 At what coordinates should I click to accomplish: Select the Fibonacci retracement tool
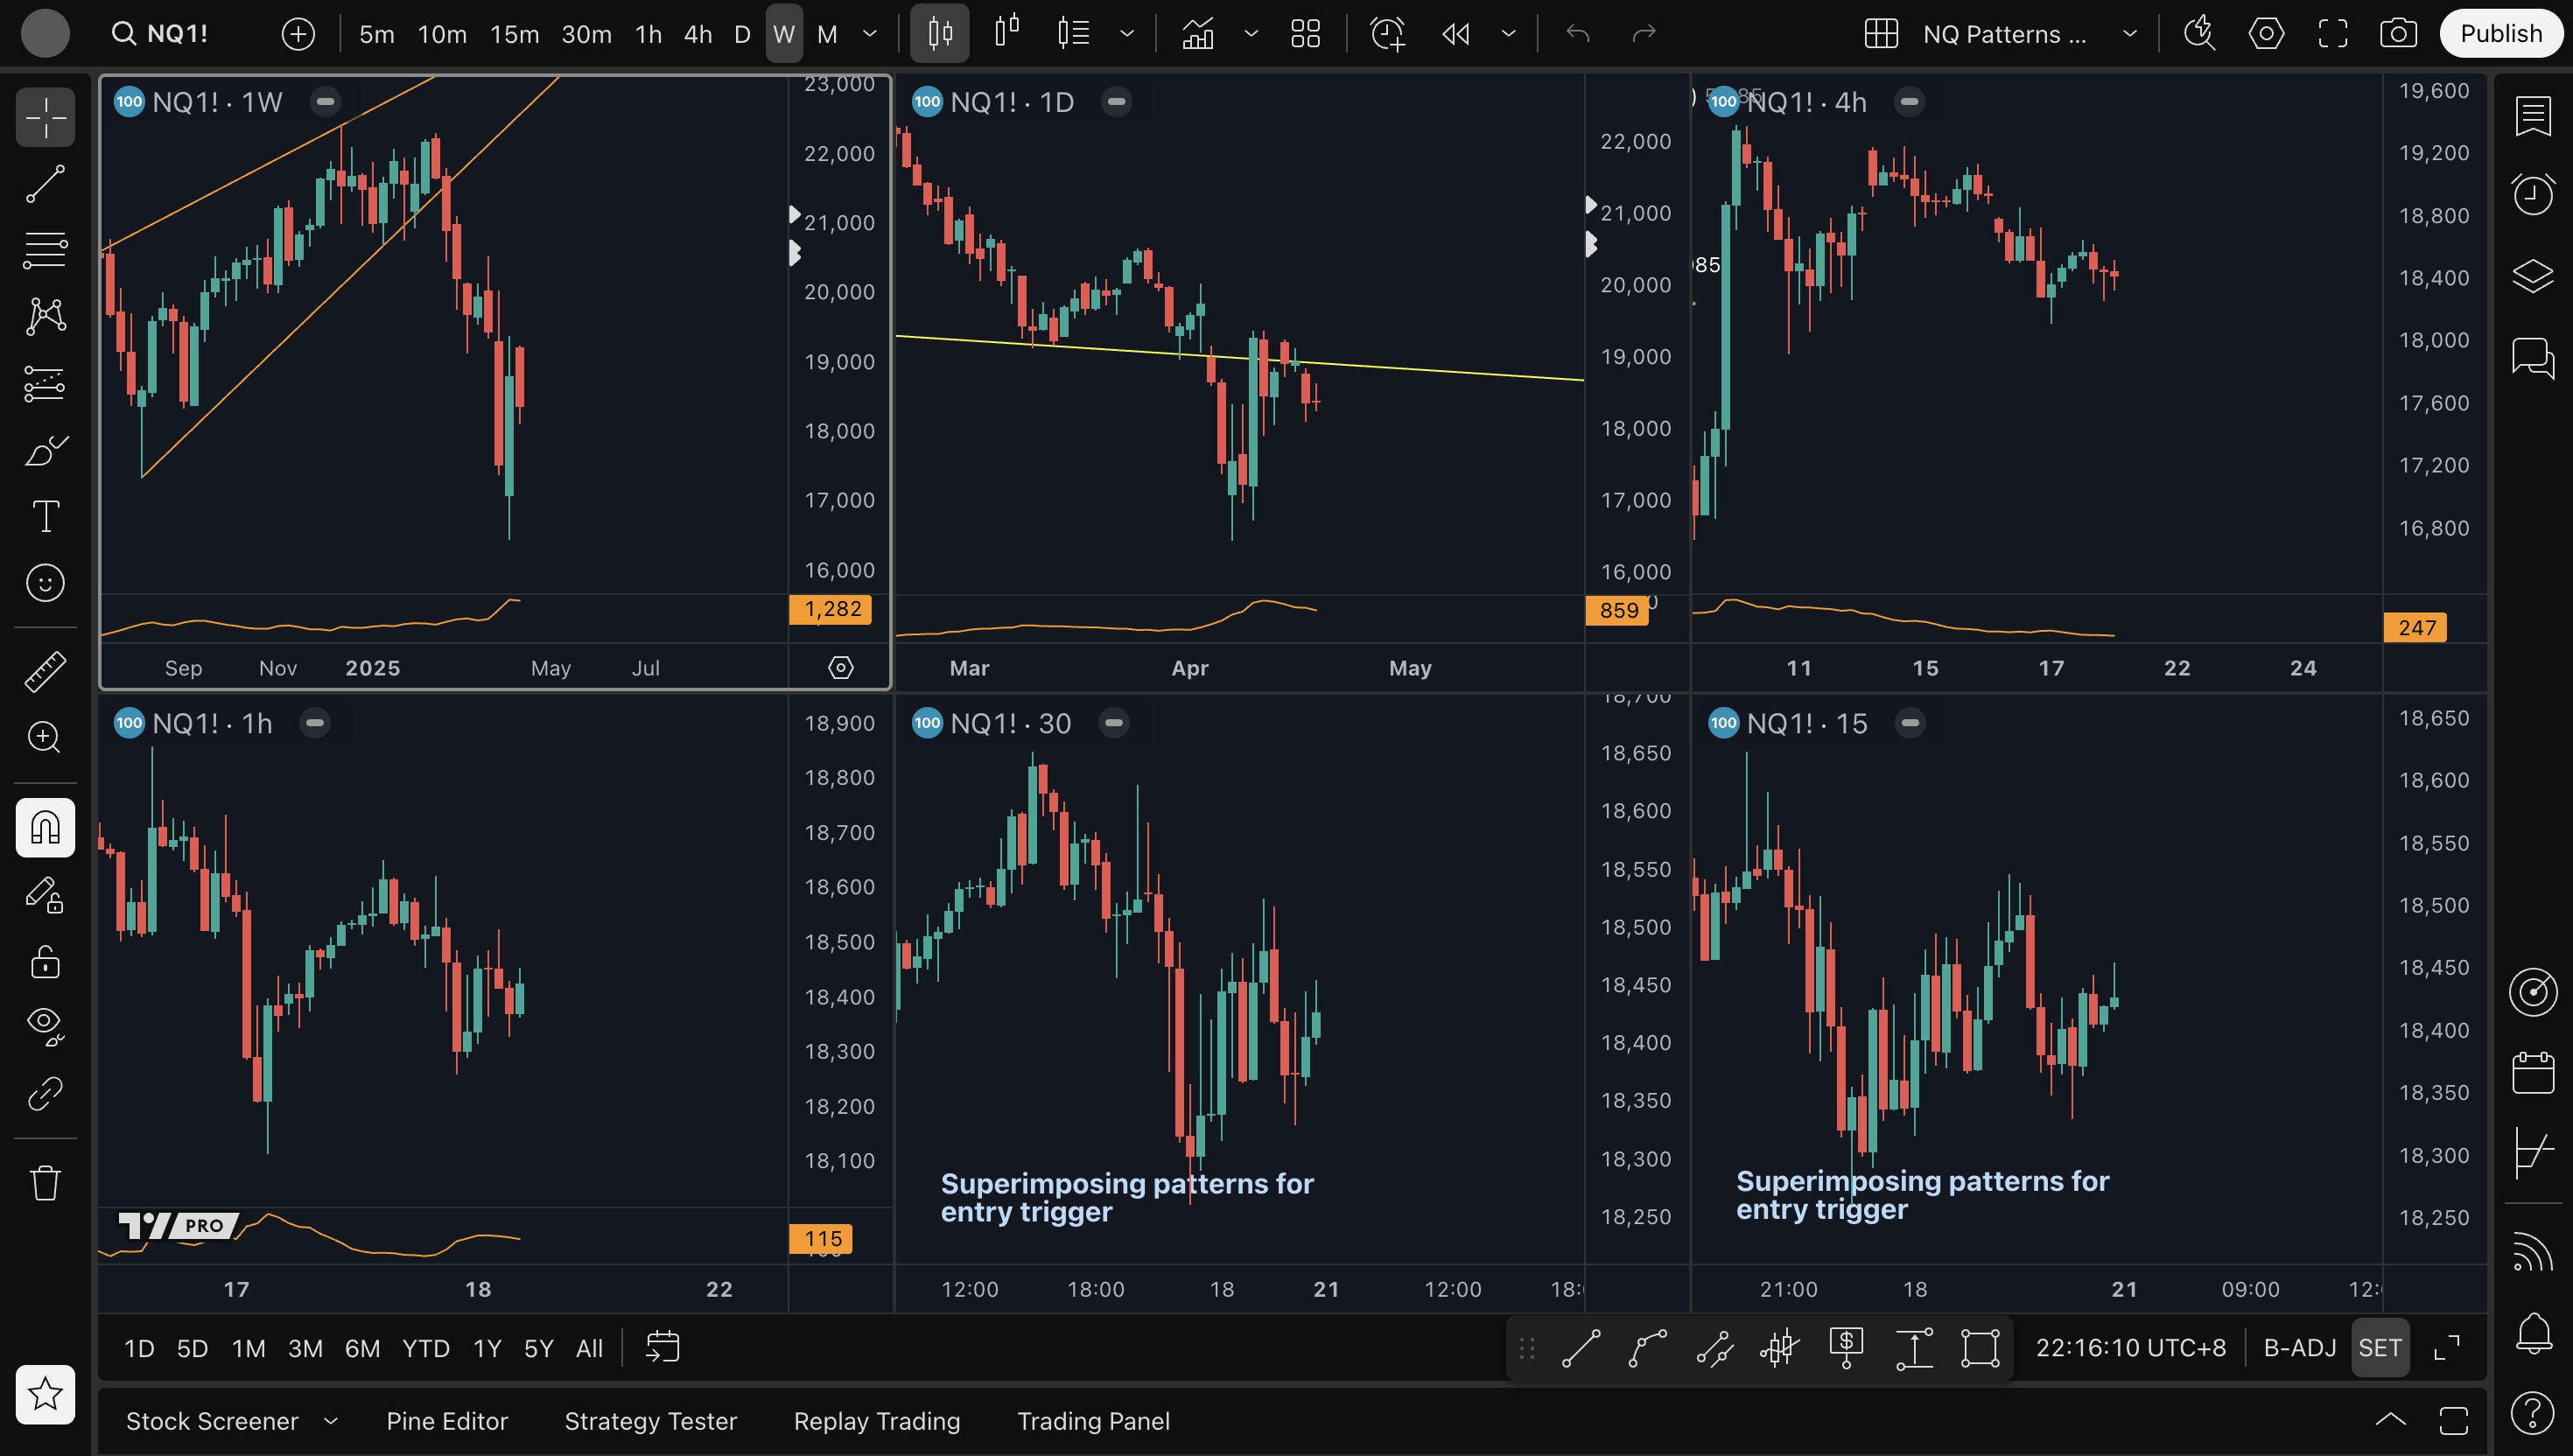[45, 249]
